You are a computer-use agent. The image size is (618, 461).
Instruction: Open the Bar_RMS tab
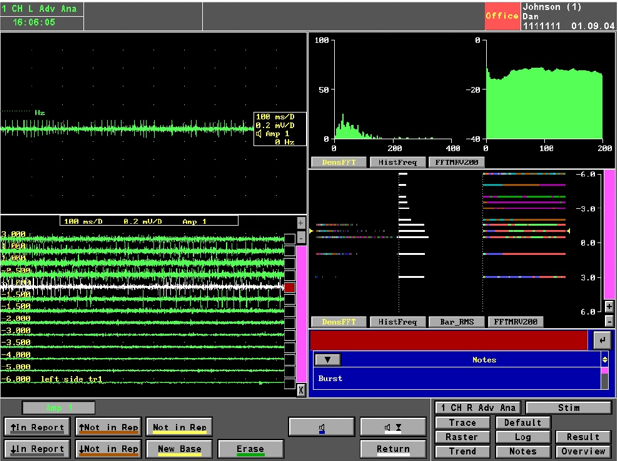(456, 322)
